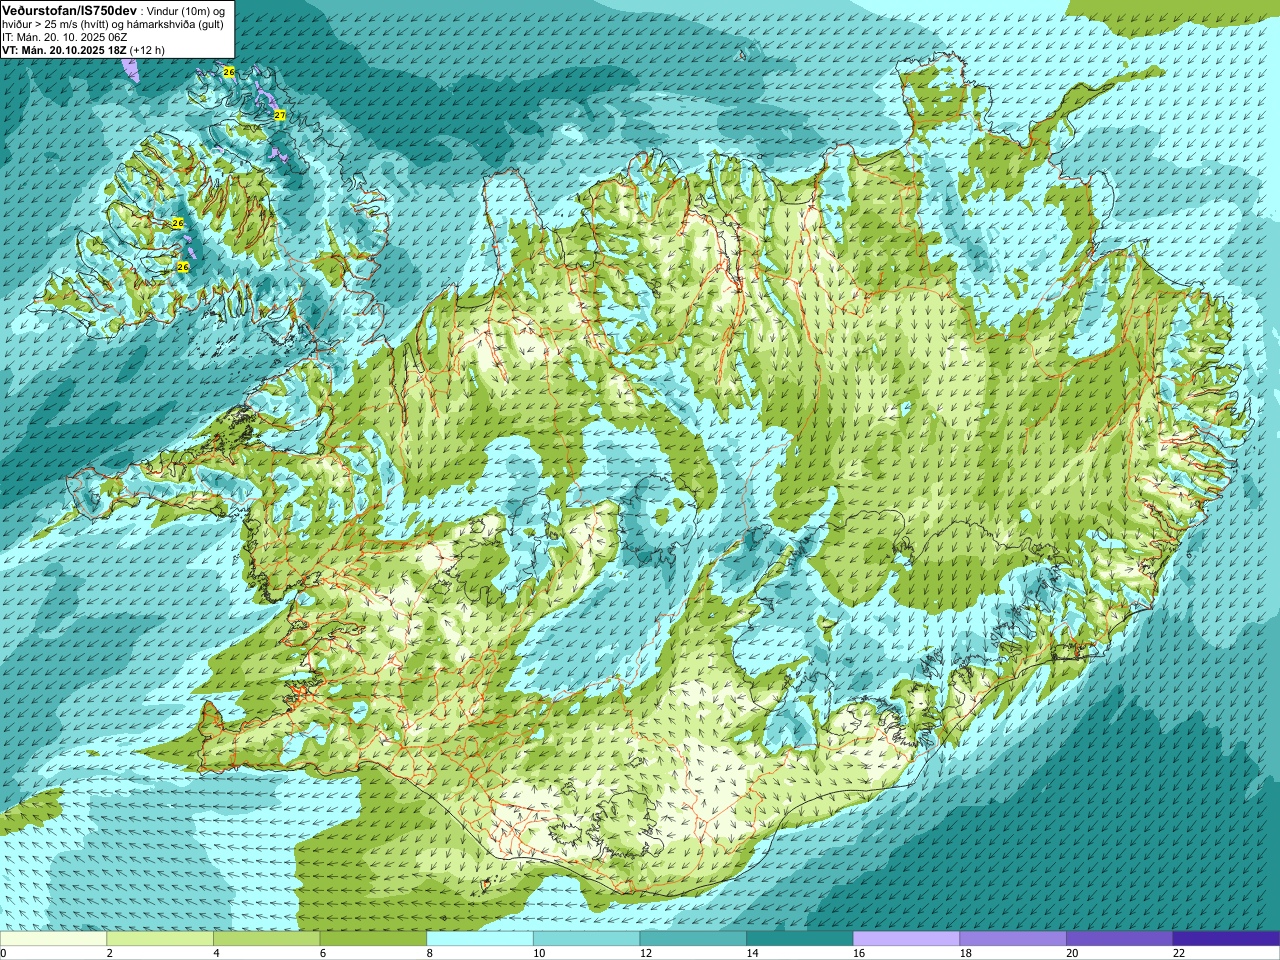
Task: Click the legend tick label '16'
Action: 859,953
